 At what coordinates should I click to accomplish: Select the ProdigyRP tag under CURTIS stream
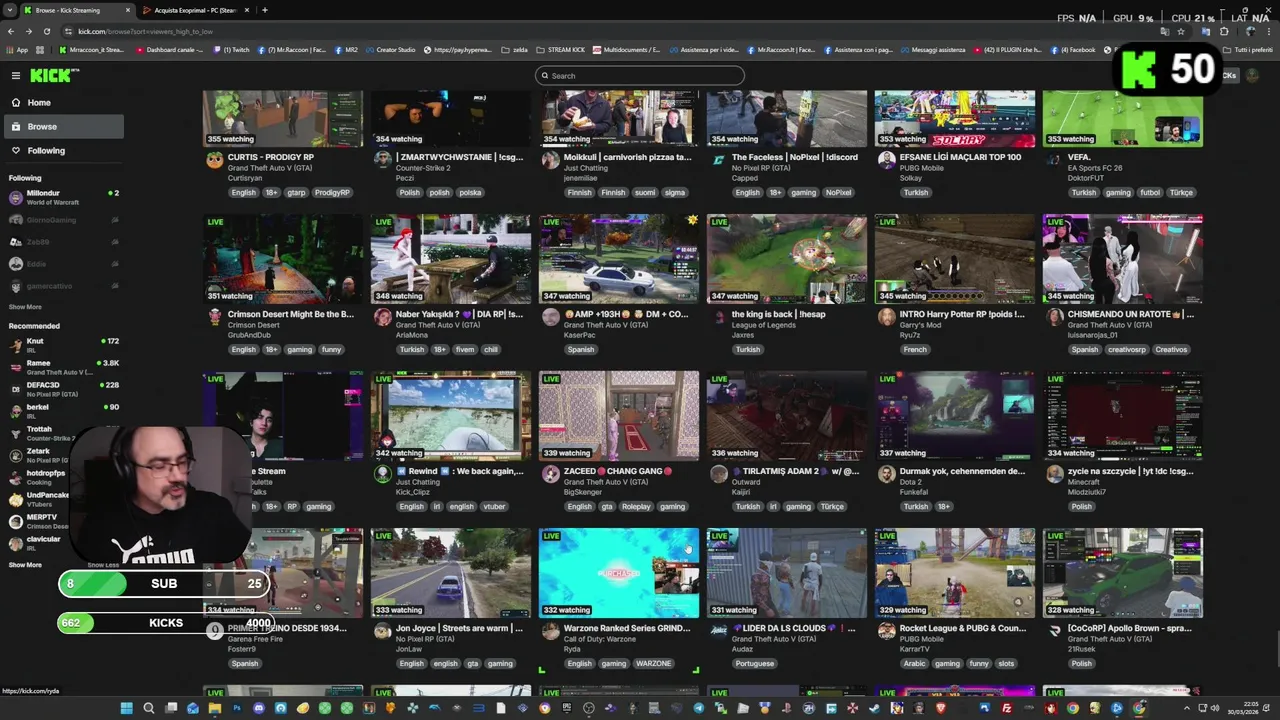coord(332,193)
